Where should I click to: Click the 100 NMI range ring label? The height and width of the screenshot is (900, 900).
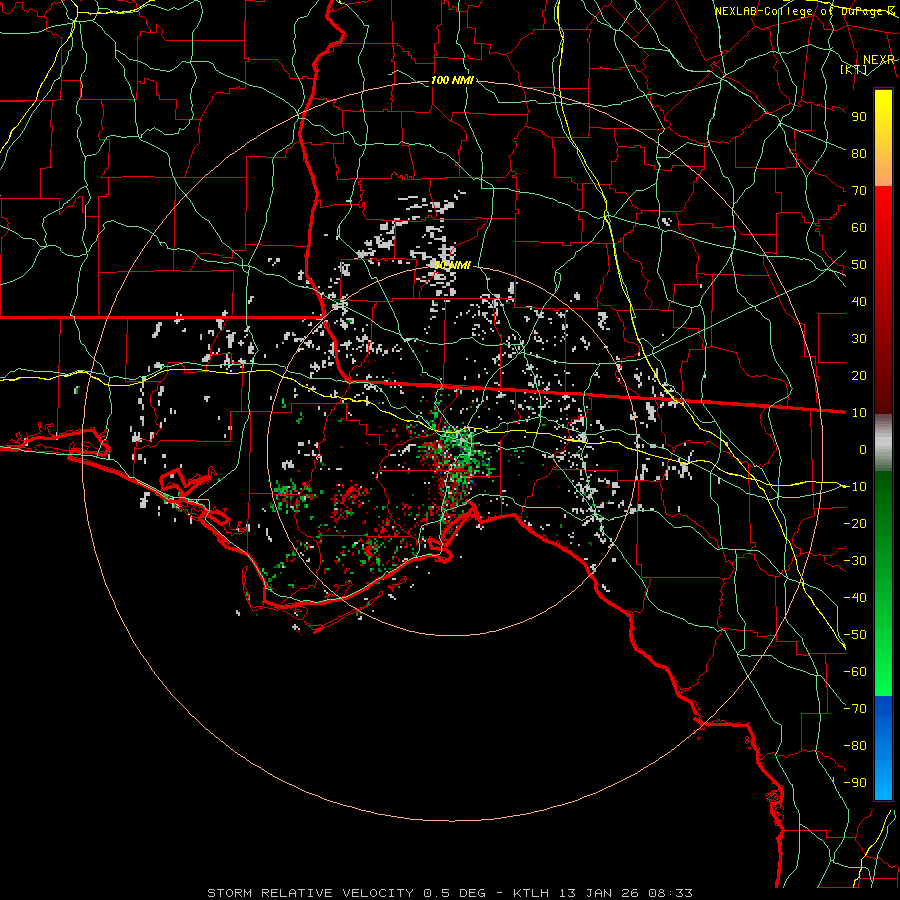(x=452, y=80)
